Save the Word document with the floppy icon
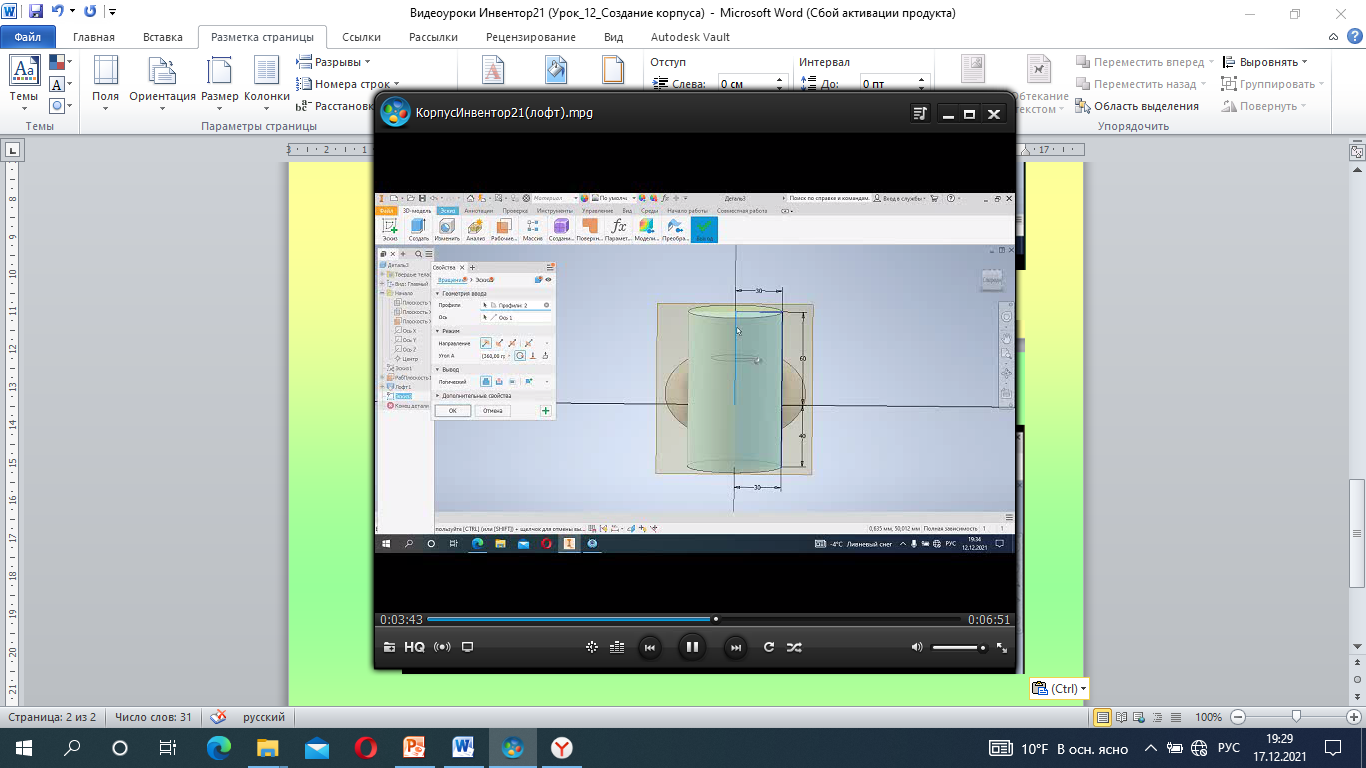Screen dimensions: 1366x768 pos(36,12)
